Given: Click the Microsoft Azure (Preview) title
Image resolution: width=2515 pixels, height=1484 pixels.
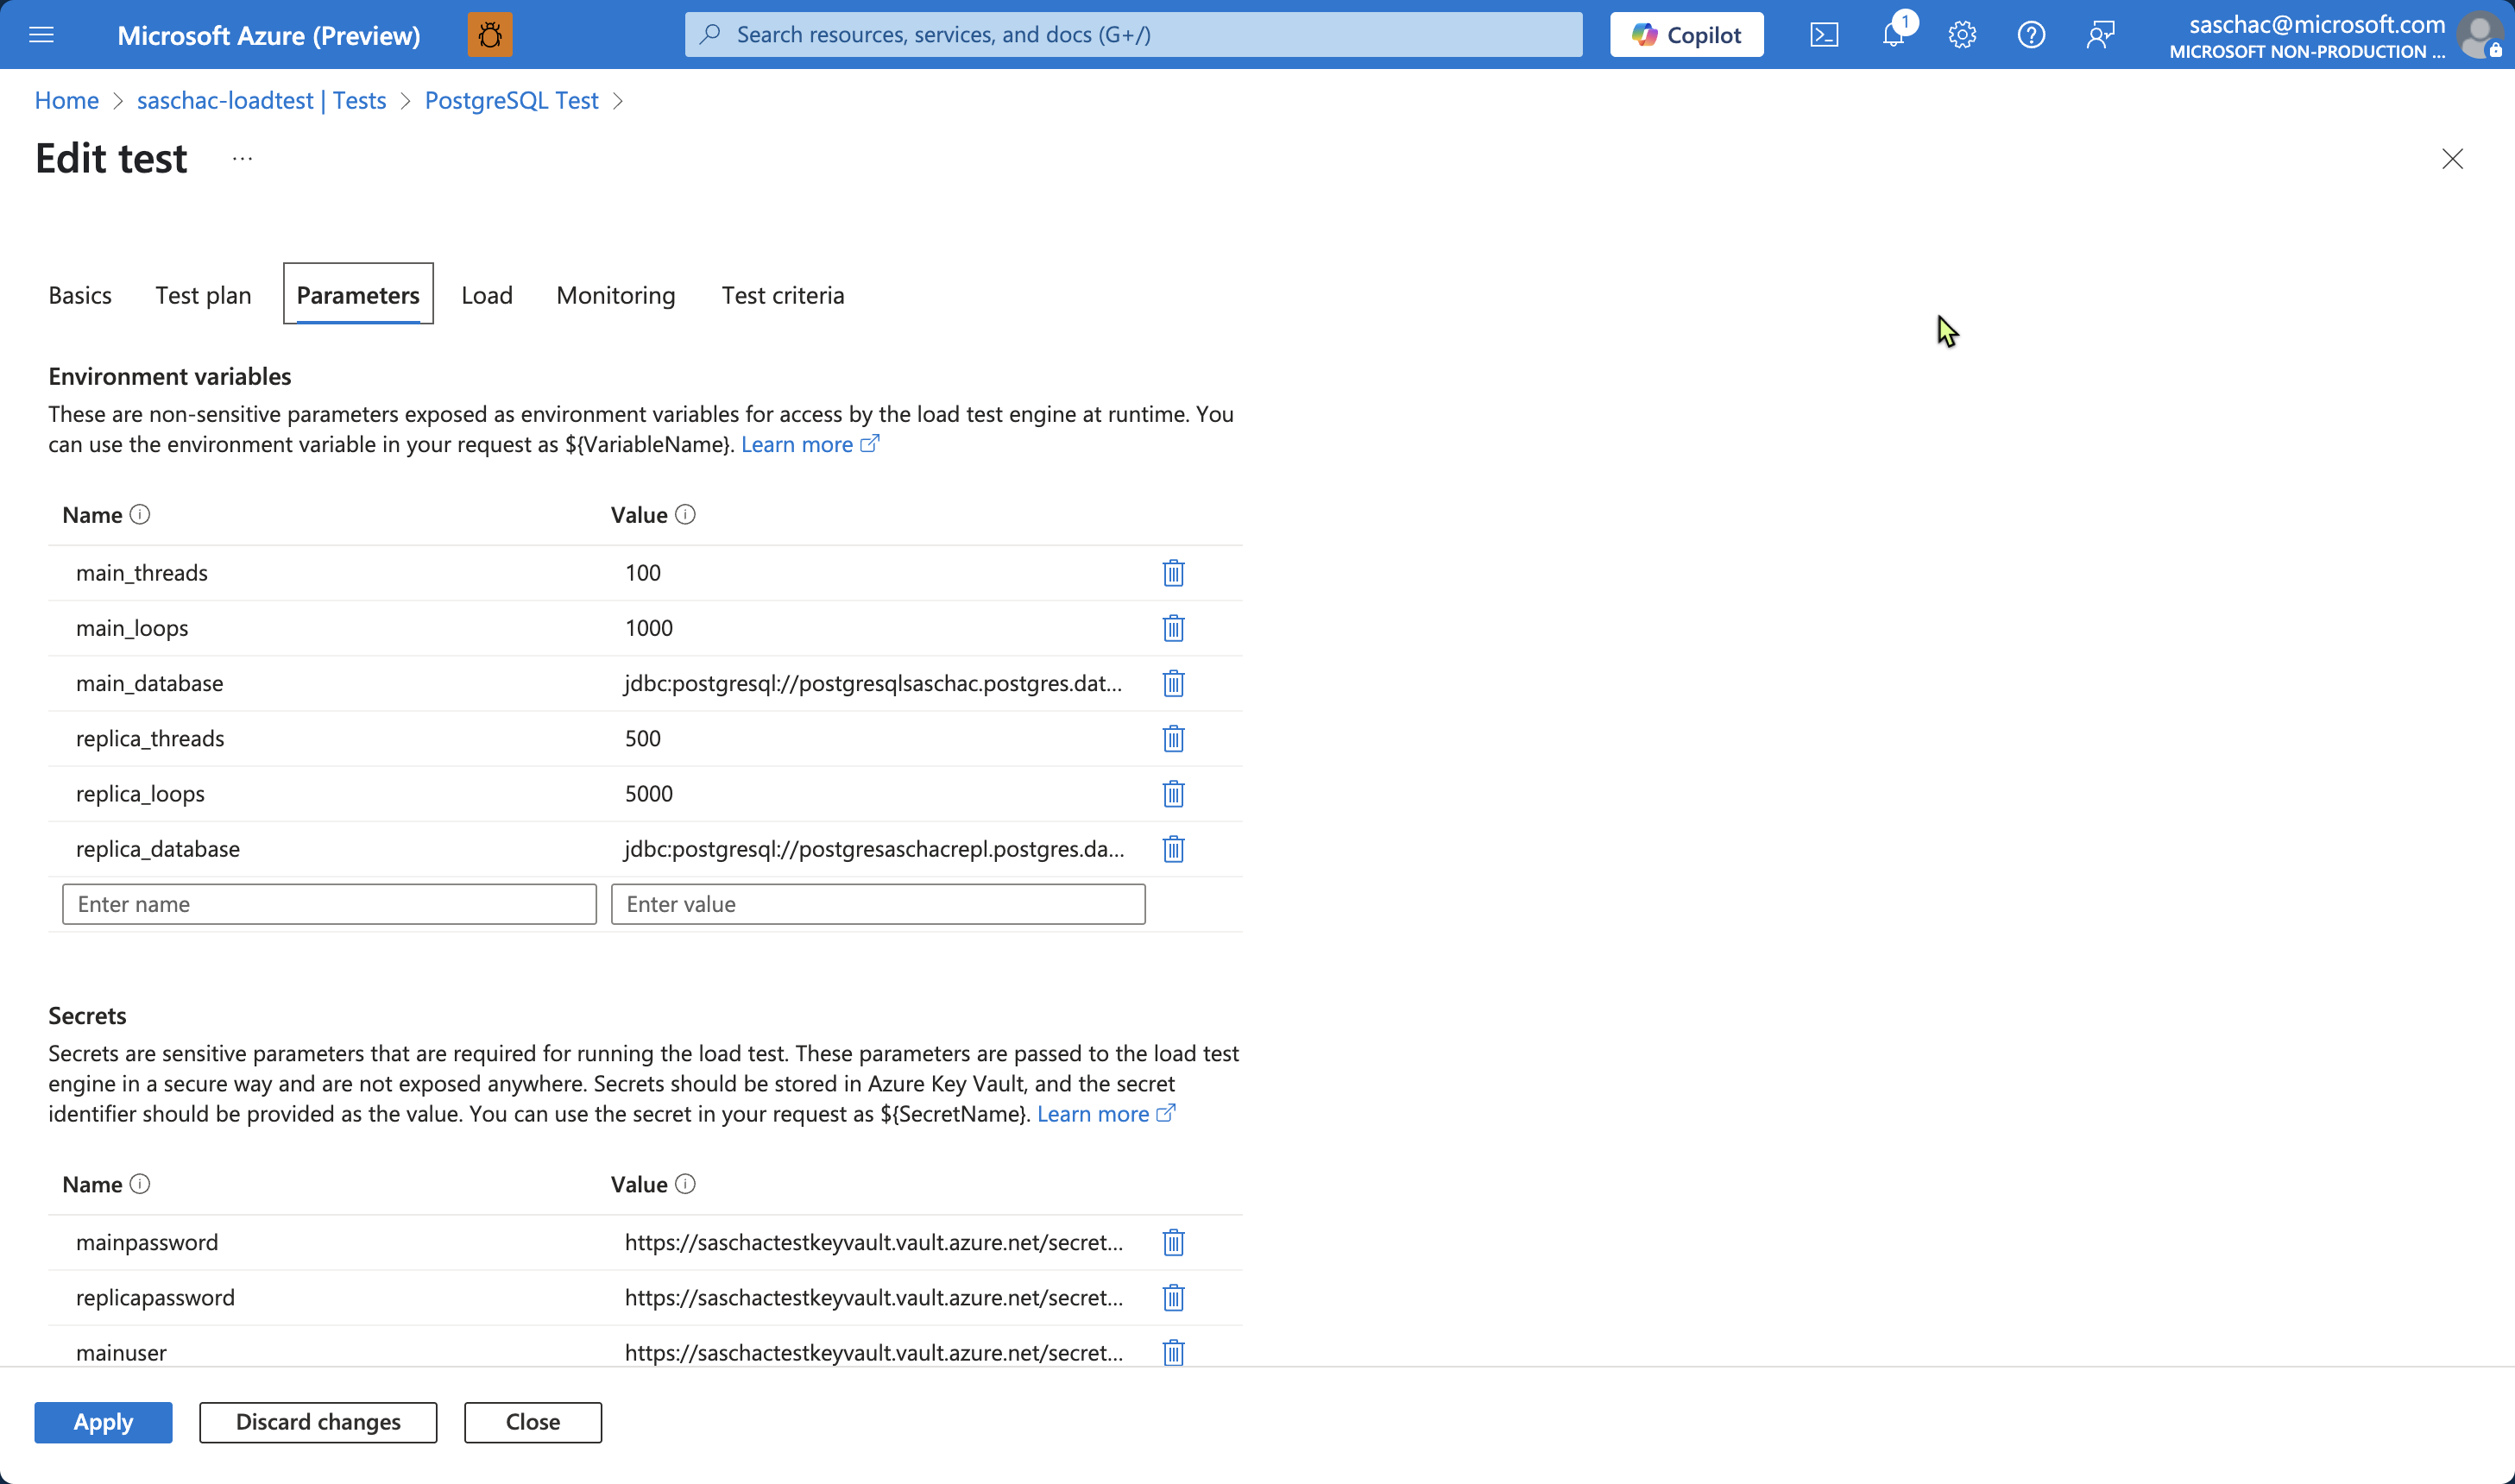Looking at the screenshot, I should tap(269, 35).
